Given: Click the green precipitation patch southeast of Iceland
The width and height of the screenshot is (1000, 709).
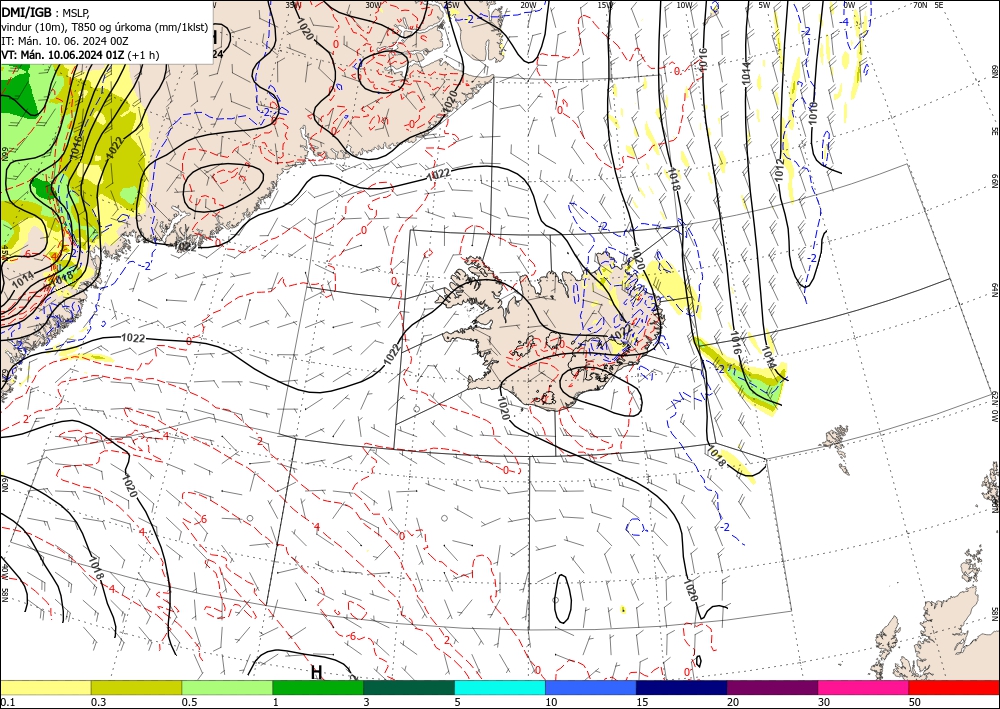Looking at the screenshot, I should pos(759,383).
